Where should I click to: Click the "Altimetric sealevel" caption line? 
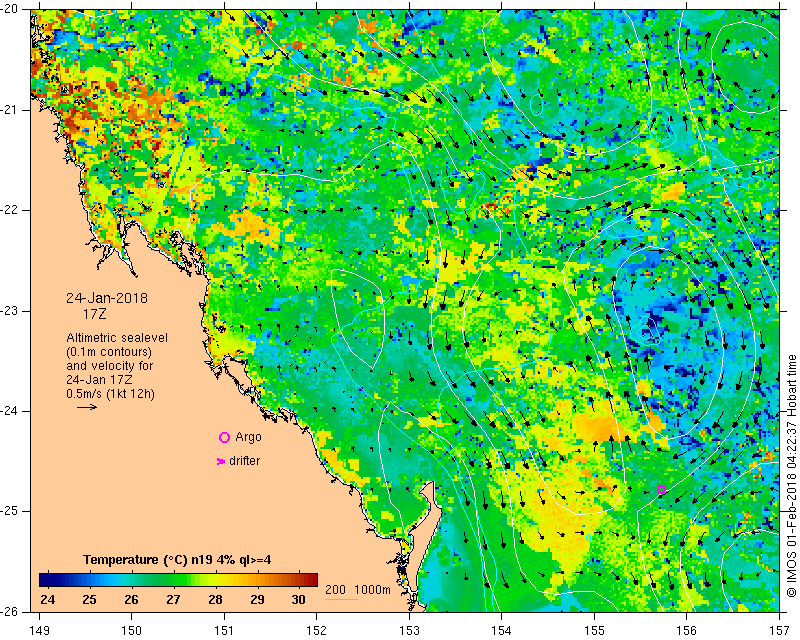(x=117, y=338)
